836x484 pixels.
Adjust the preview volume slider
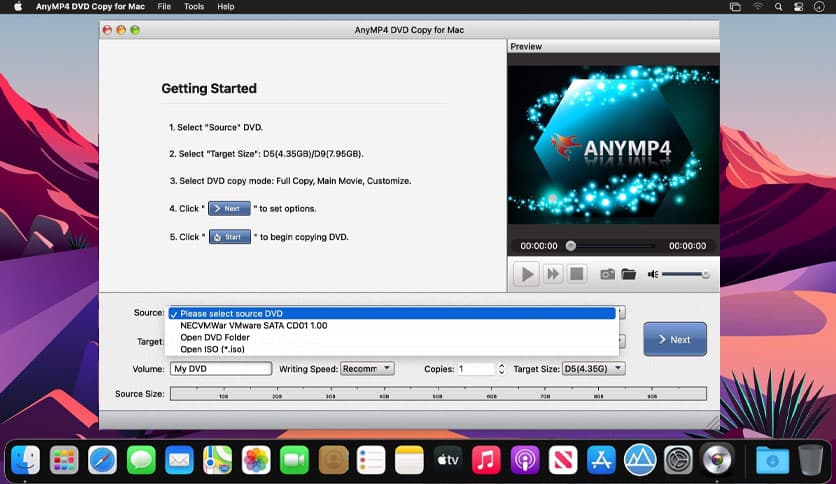coord(686,274)
